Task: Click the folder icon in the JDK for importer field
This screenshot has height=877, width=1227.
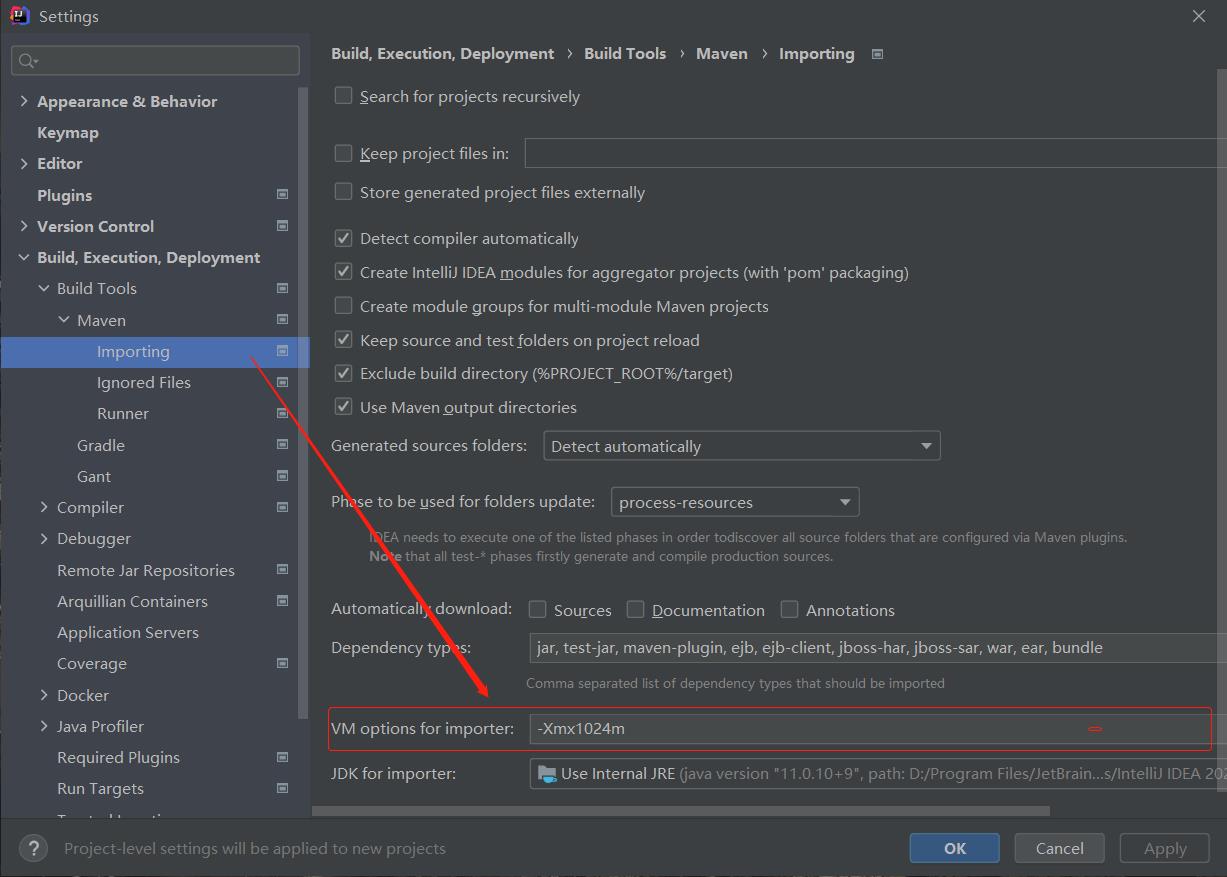Action: [x=547, y=773]
